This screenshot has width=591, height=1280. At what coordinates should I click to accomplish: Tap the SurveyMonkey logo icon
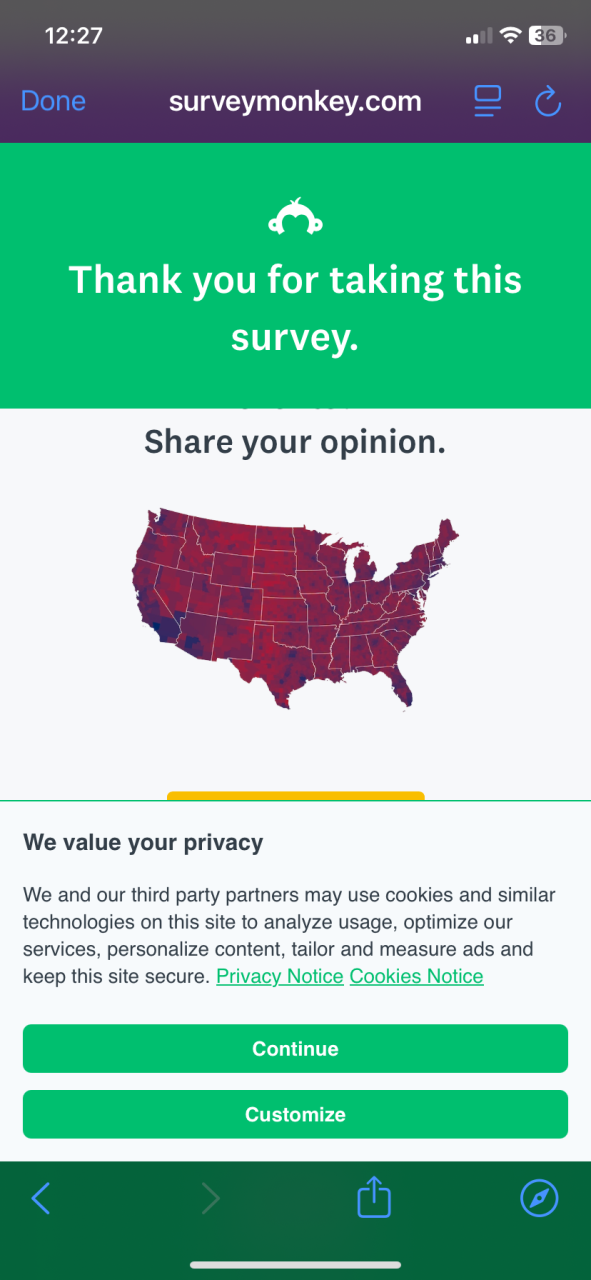point(295,218)
